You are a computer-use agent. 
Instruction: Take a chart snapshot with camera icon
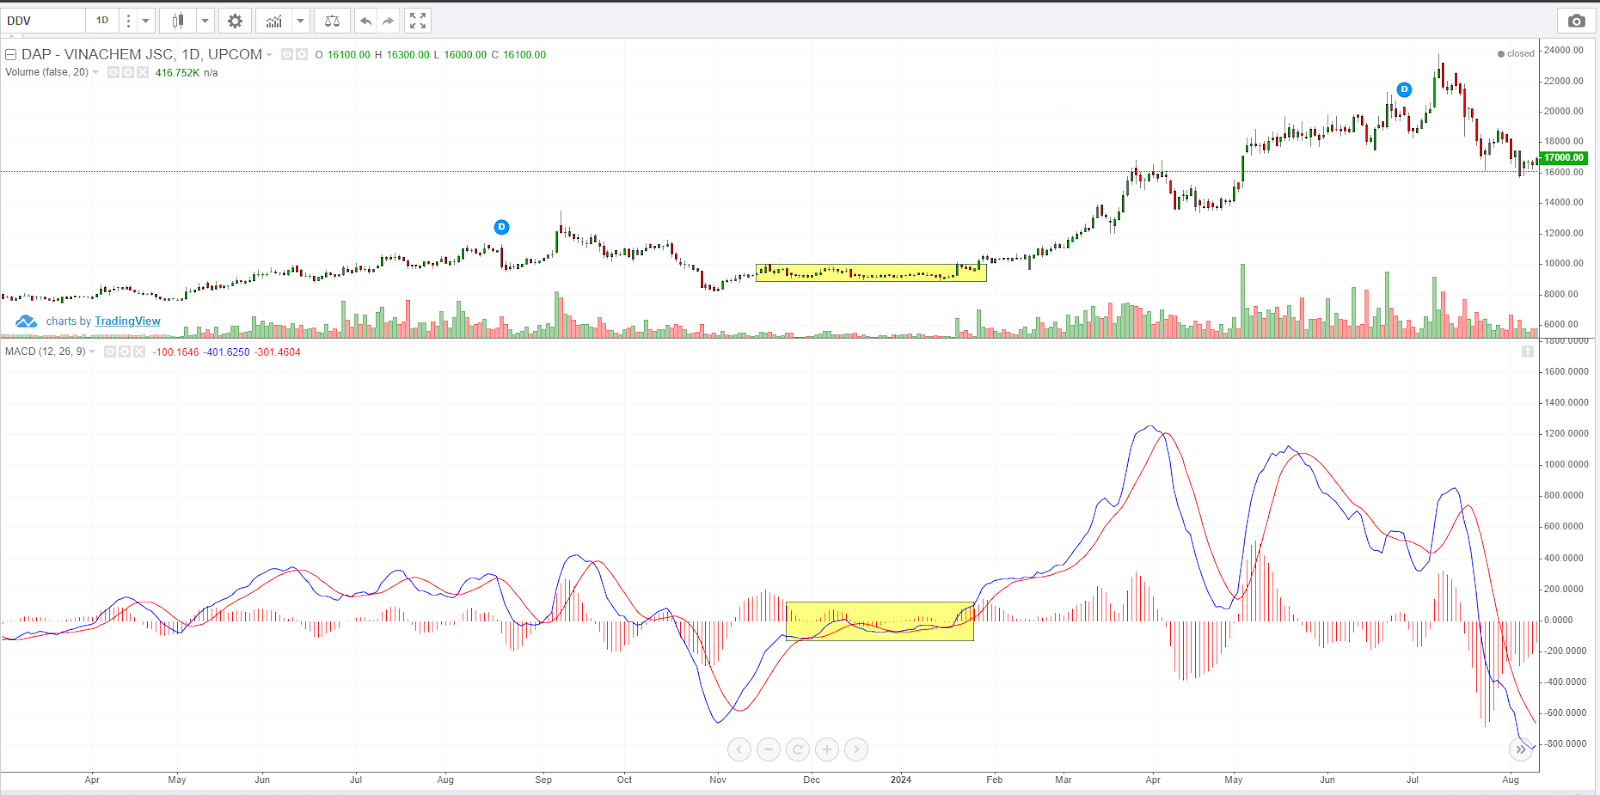(1576, 20)
